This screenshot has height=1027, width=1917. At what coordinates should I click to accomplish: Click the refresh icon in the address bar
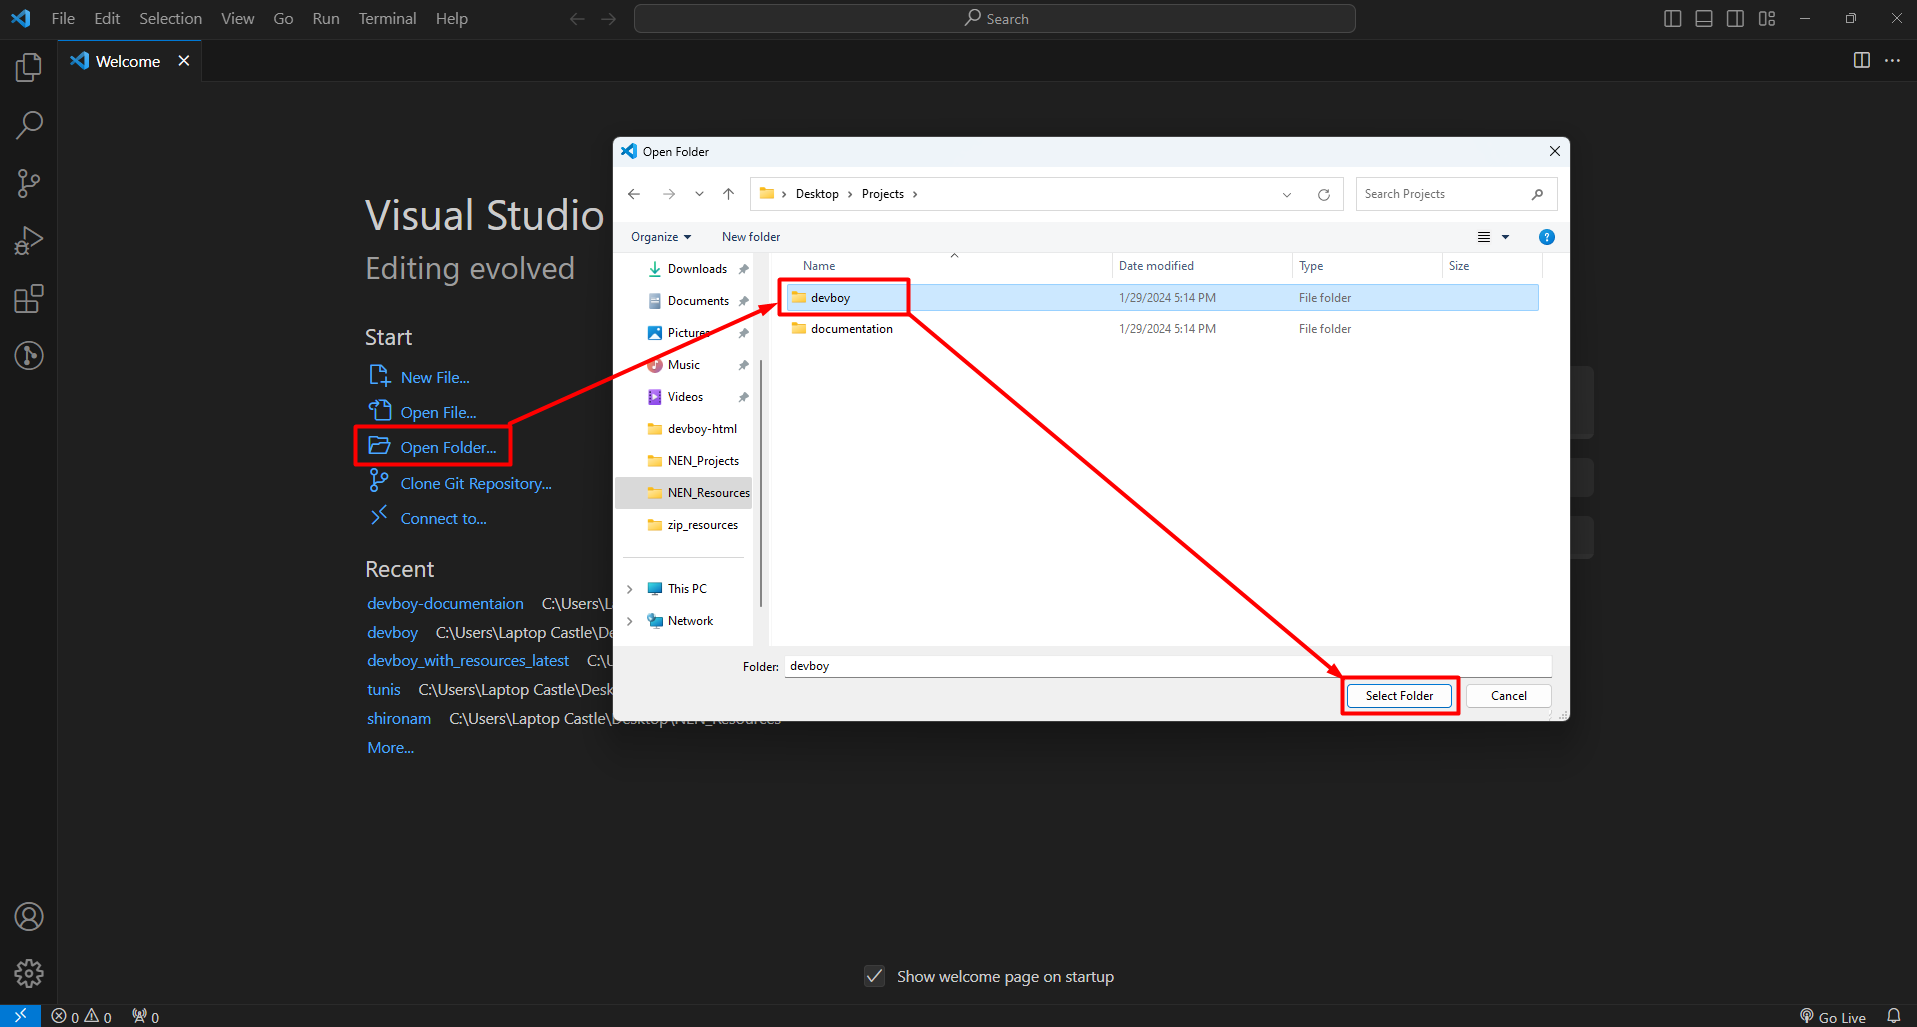coord(1323,195)
